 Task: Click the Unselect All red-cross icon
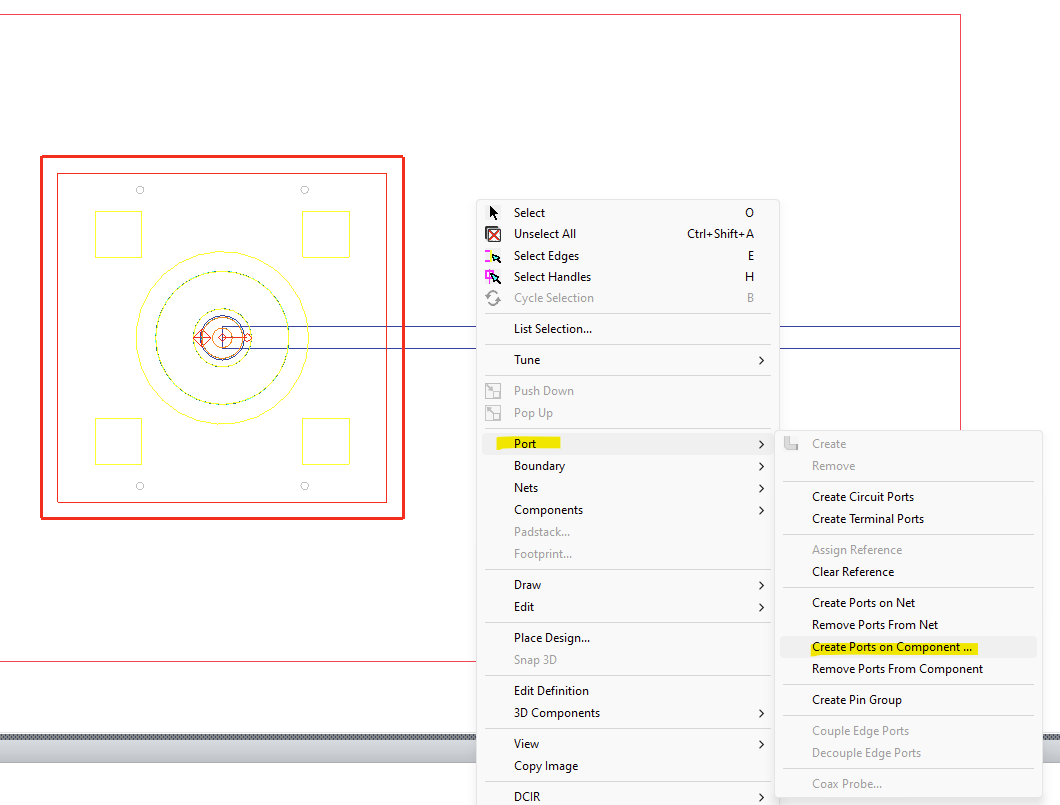coord(492,233)
